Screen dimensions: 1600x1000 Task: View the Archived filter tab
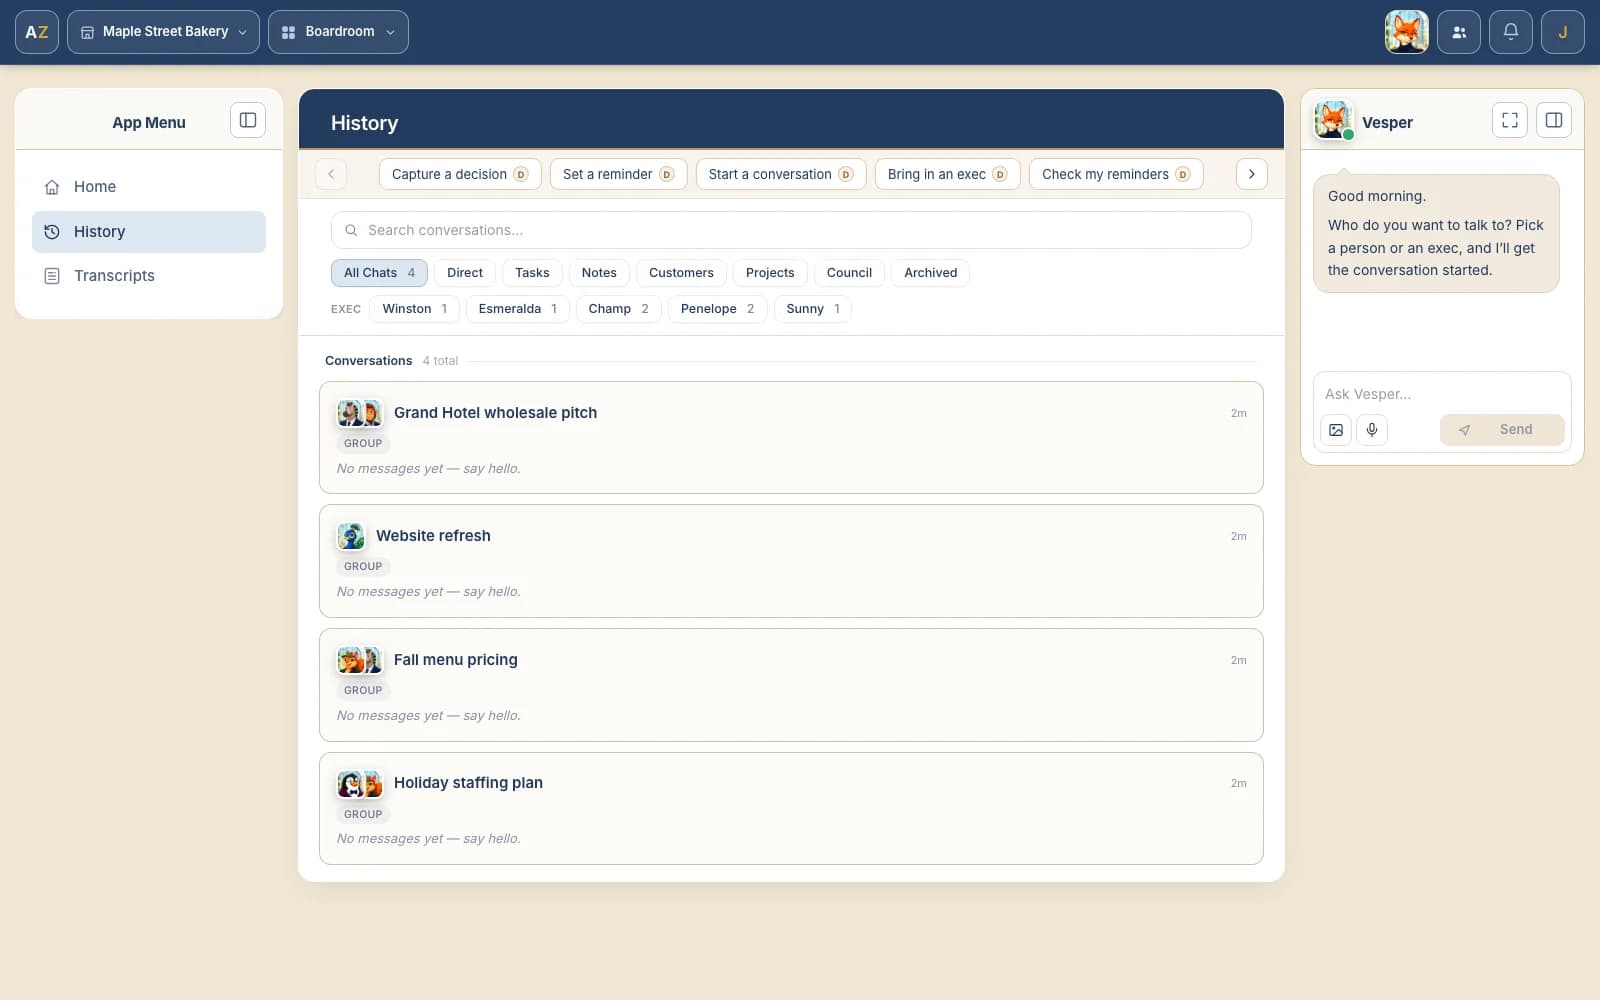(930, 273)
